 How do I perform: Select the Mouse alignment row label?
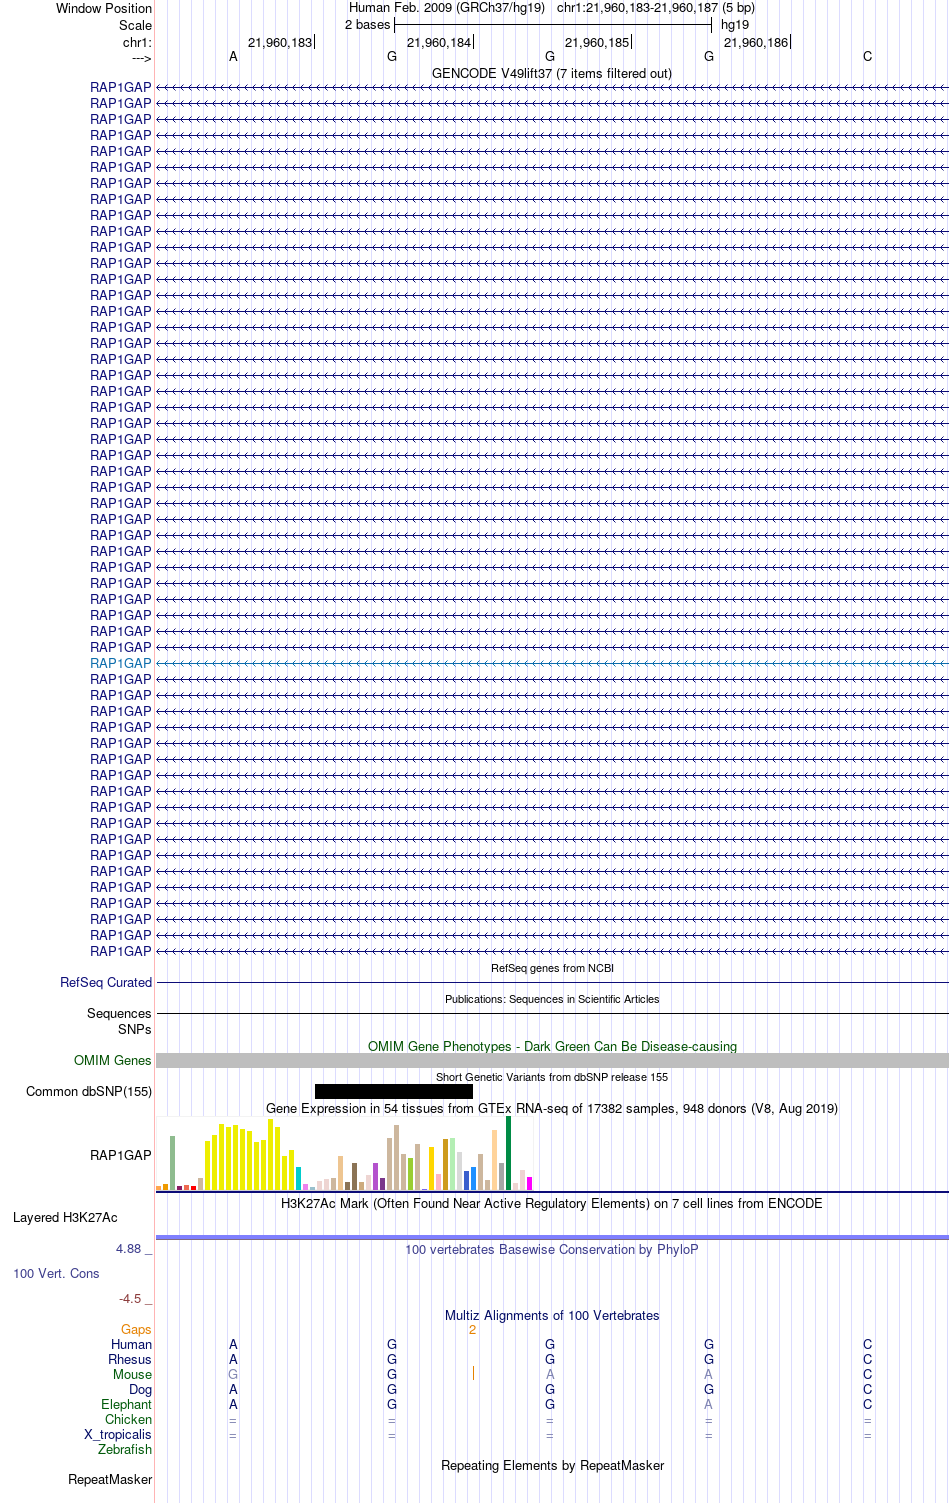coord(132,1374)
